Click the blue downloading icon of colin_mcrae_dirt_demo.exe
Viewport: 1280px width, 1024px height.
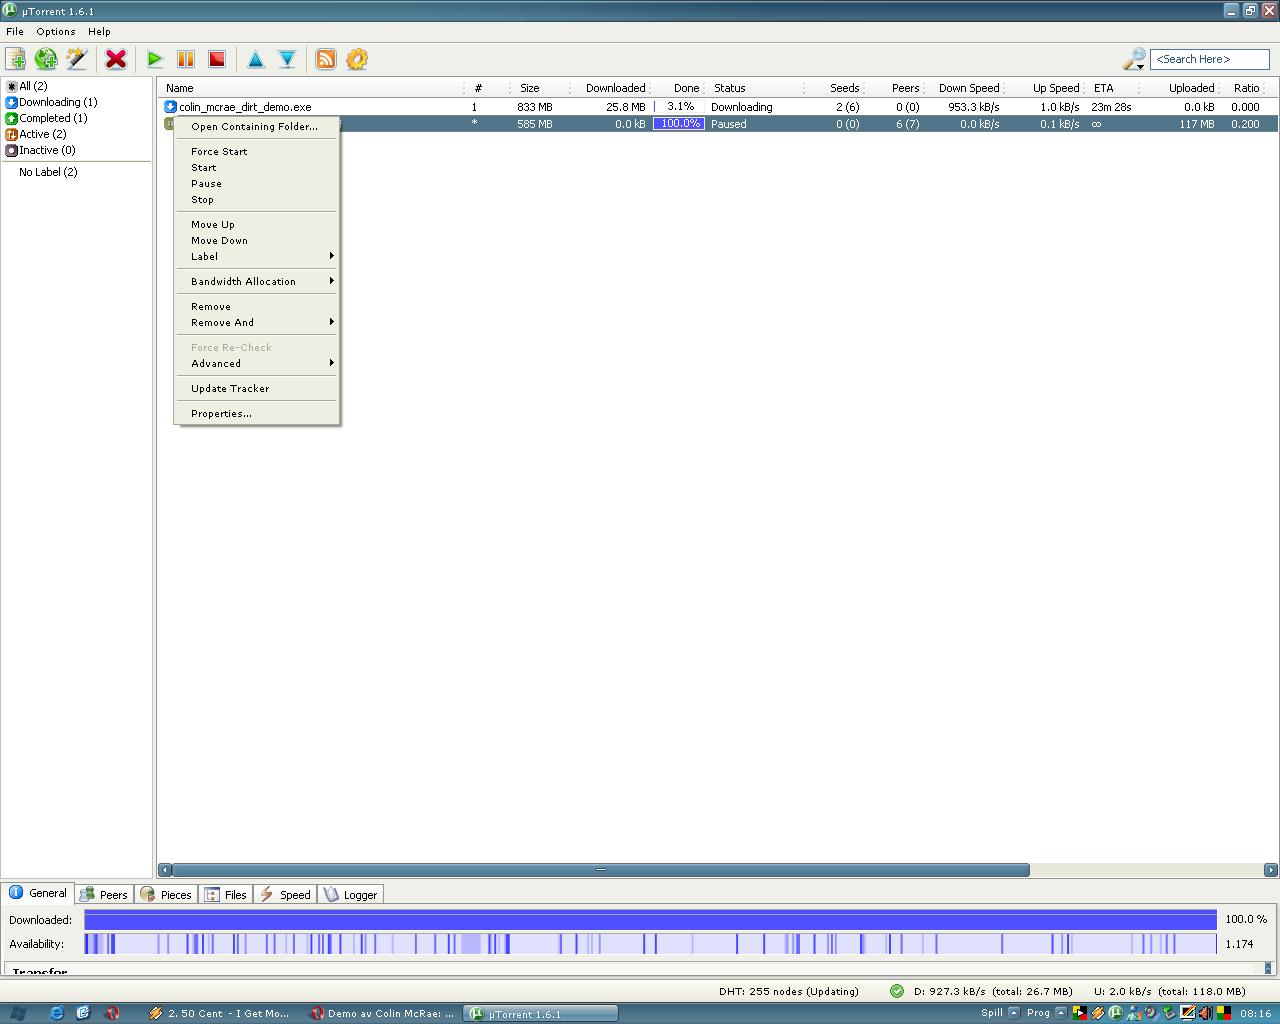click(170, 107)
